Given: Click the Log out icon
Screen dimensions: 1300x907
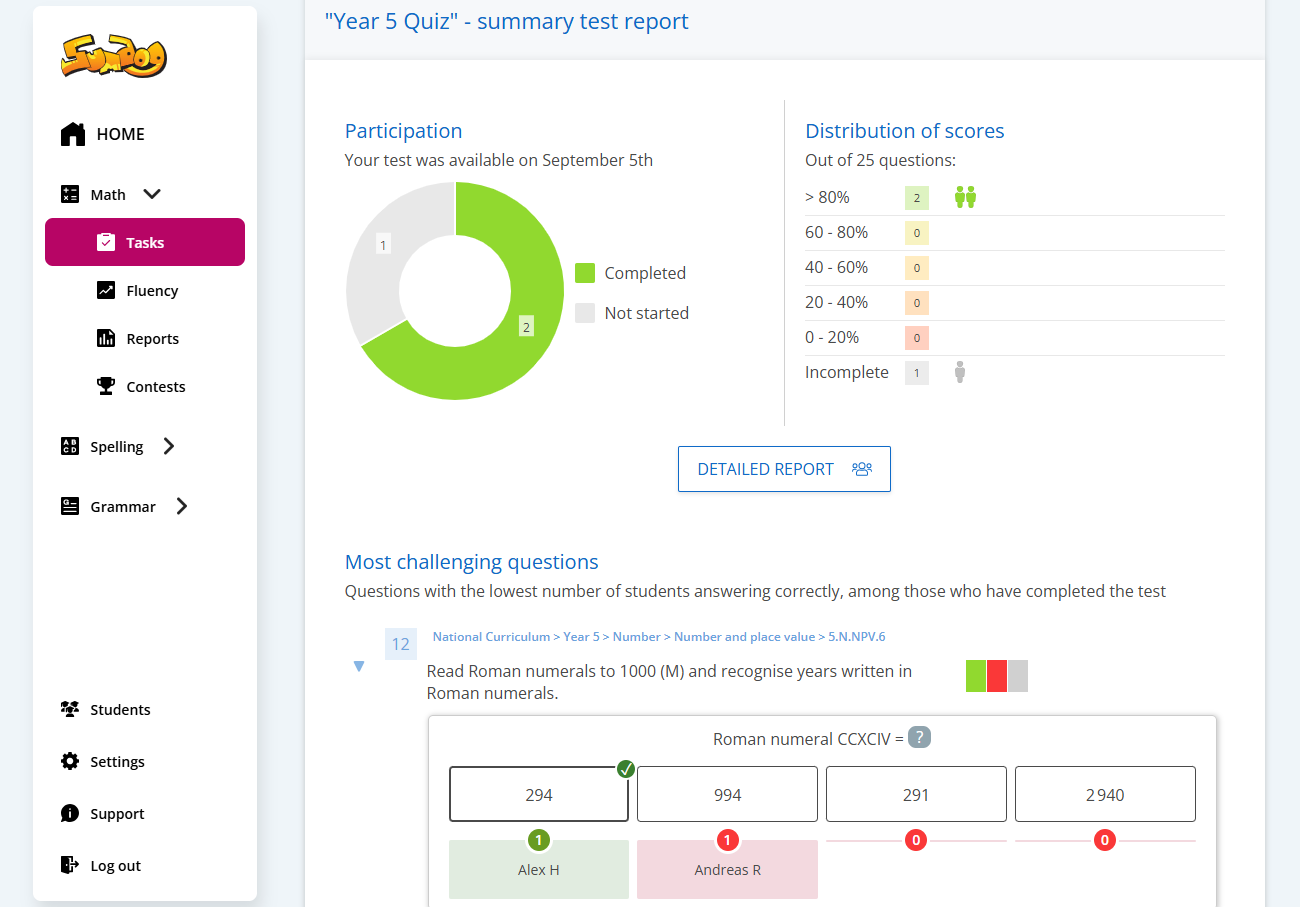Looking at the screenshot, I should 70,866.
